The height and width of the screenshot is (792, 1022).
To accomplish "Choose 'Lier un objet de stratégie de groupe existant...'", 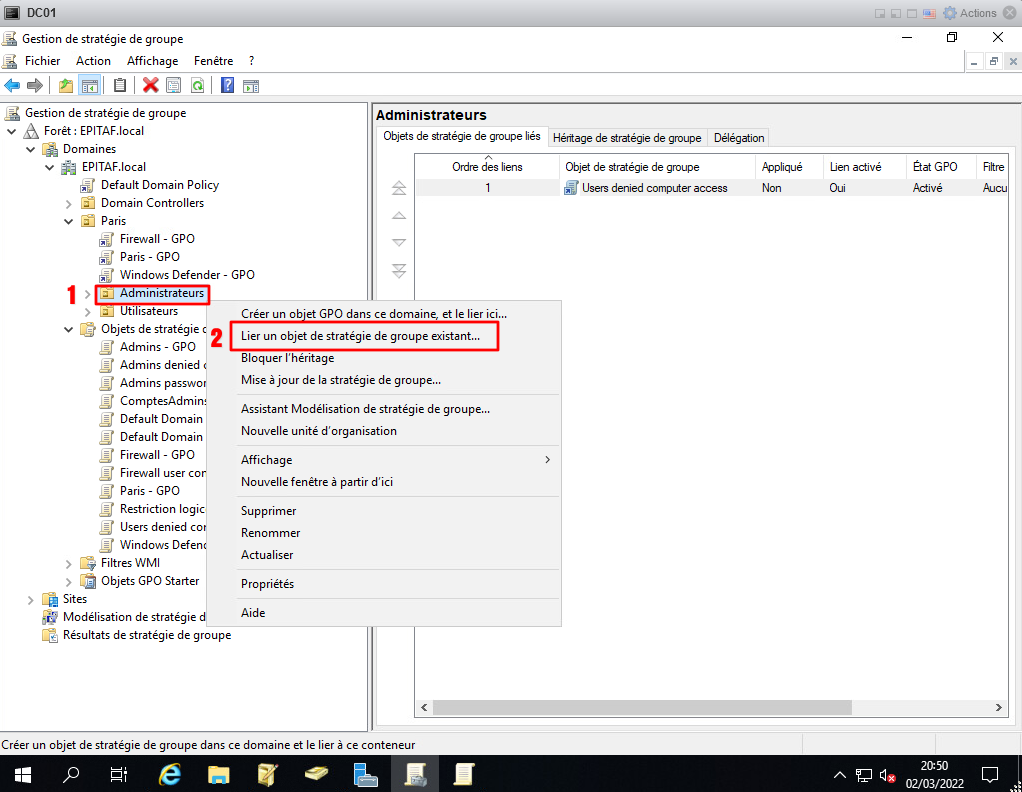I will (x=360, y=336).
